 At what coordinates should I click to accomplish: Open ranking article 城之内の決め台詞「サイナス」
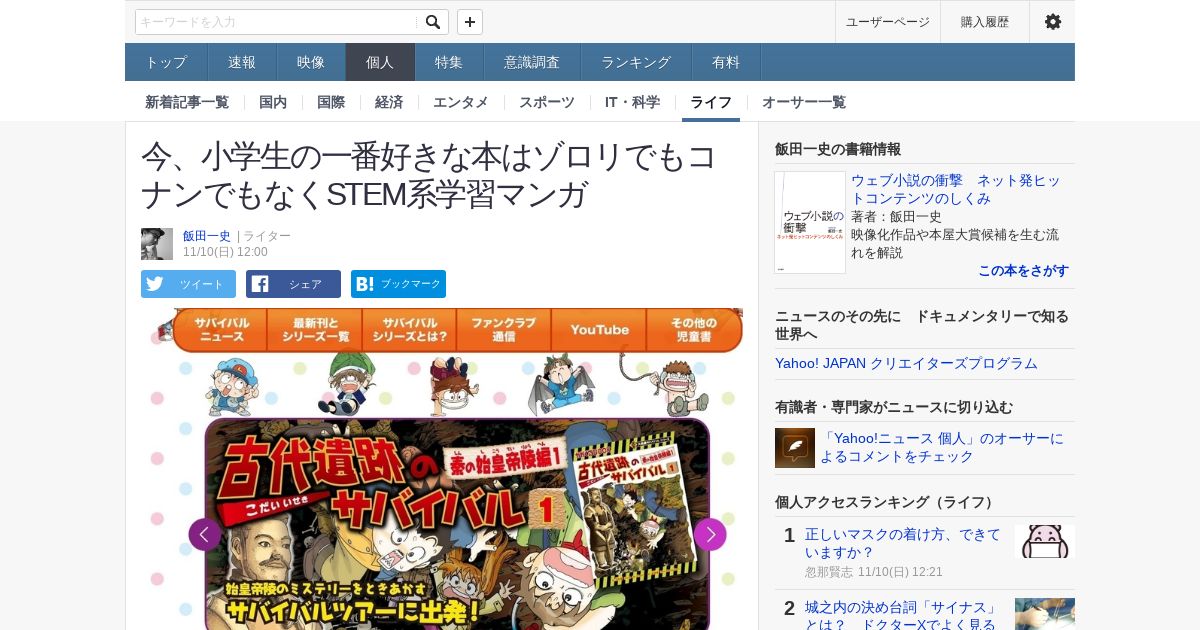point(903,615)
